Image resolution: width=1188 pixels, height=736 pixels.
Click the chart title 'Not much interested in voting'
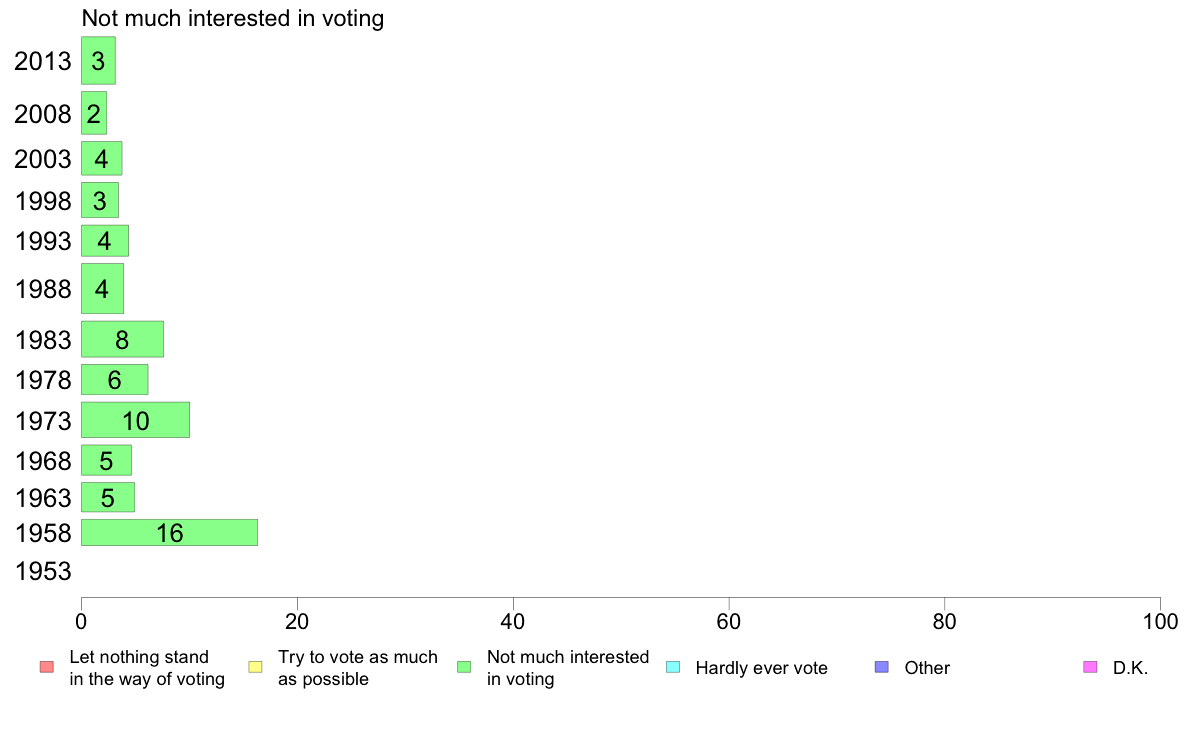point(233,18)
